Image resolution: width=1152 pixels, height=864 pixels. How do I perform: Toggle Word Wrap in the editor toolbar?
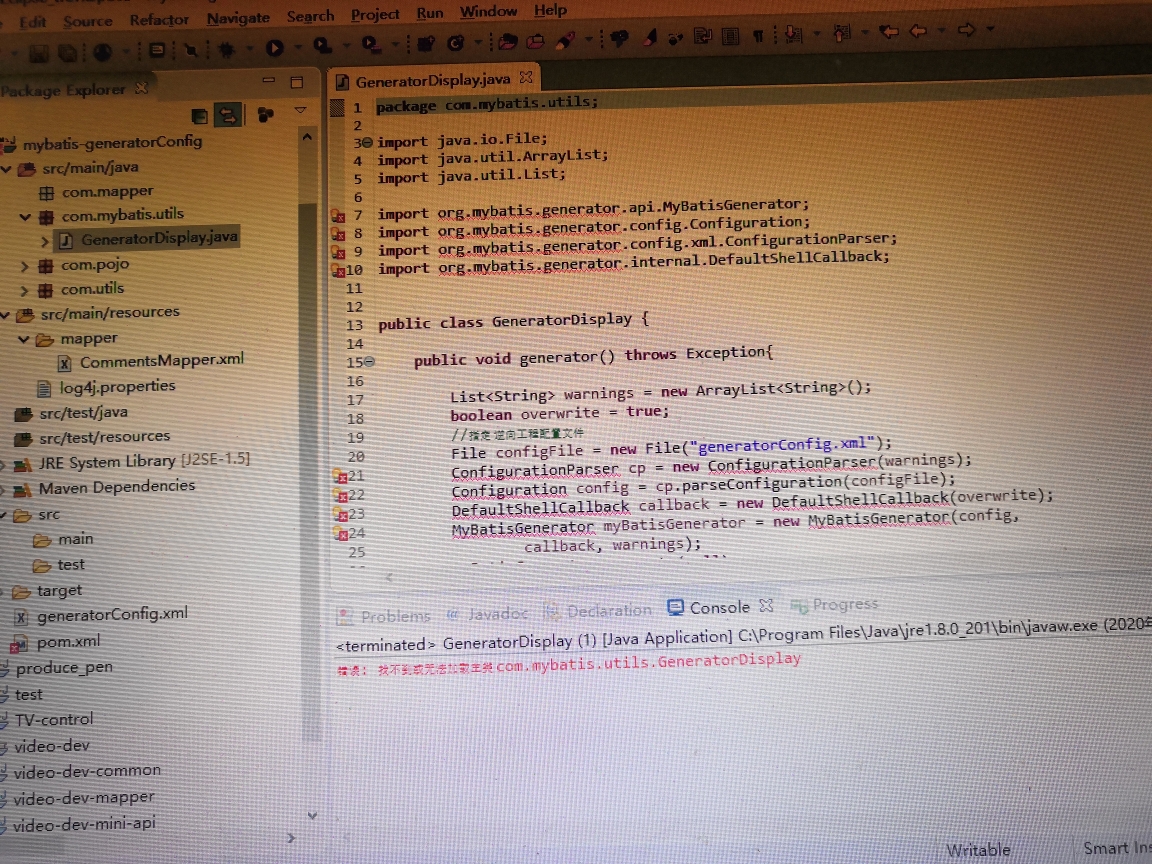click(703, 36)
